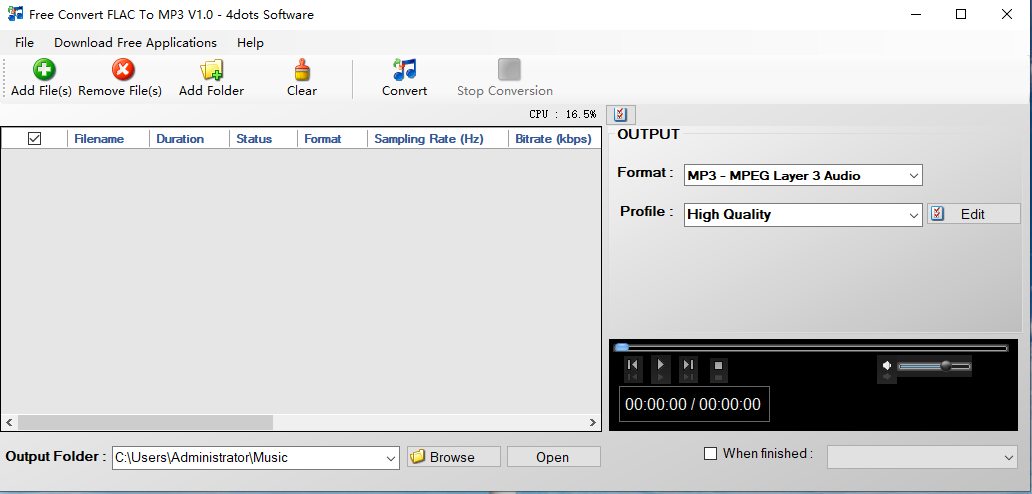The width and height of the screenshot is (1032, 494).
Task: Maximize the application window
Action: pyautogui.click(x=961, y=14)
